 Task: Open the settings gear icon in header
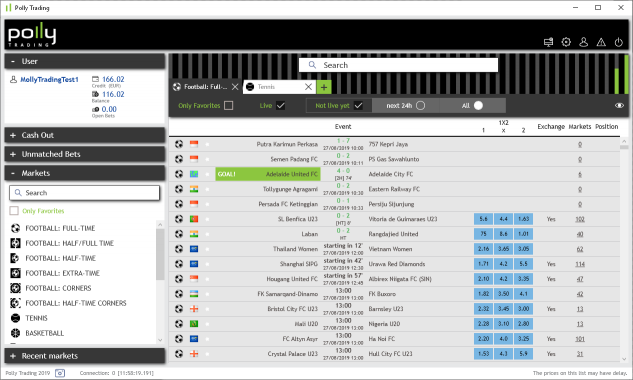click(x=566, y=42)
